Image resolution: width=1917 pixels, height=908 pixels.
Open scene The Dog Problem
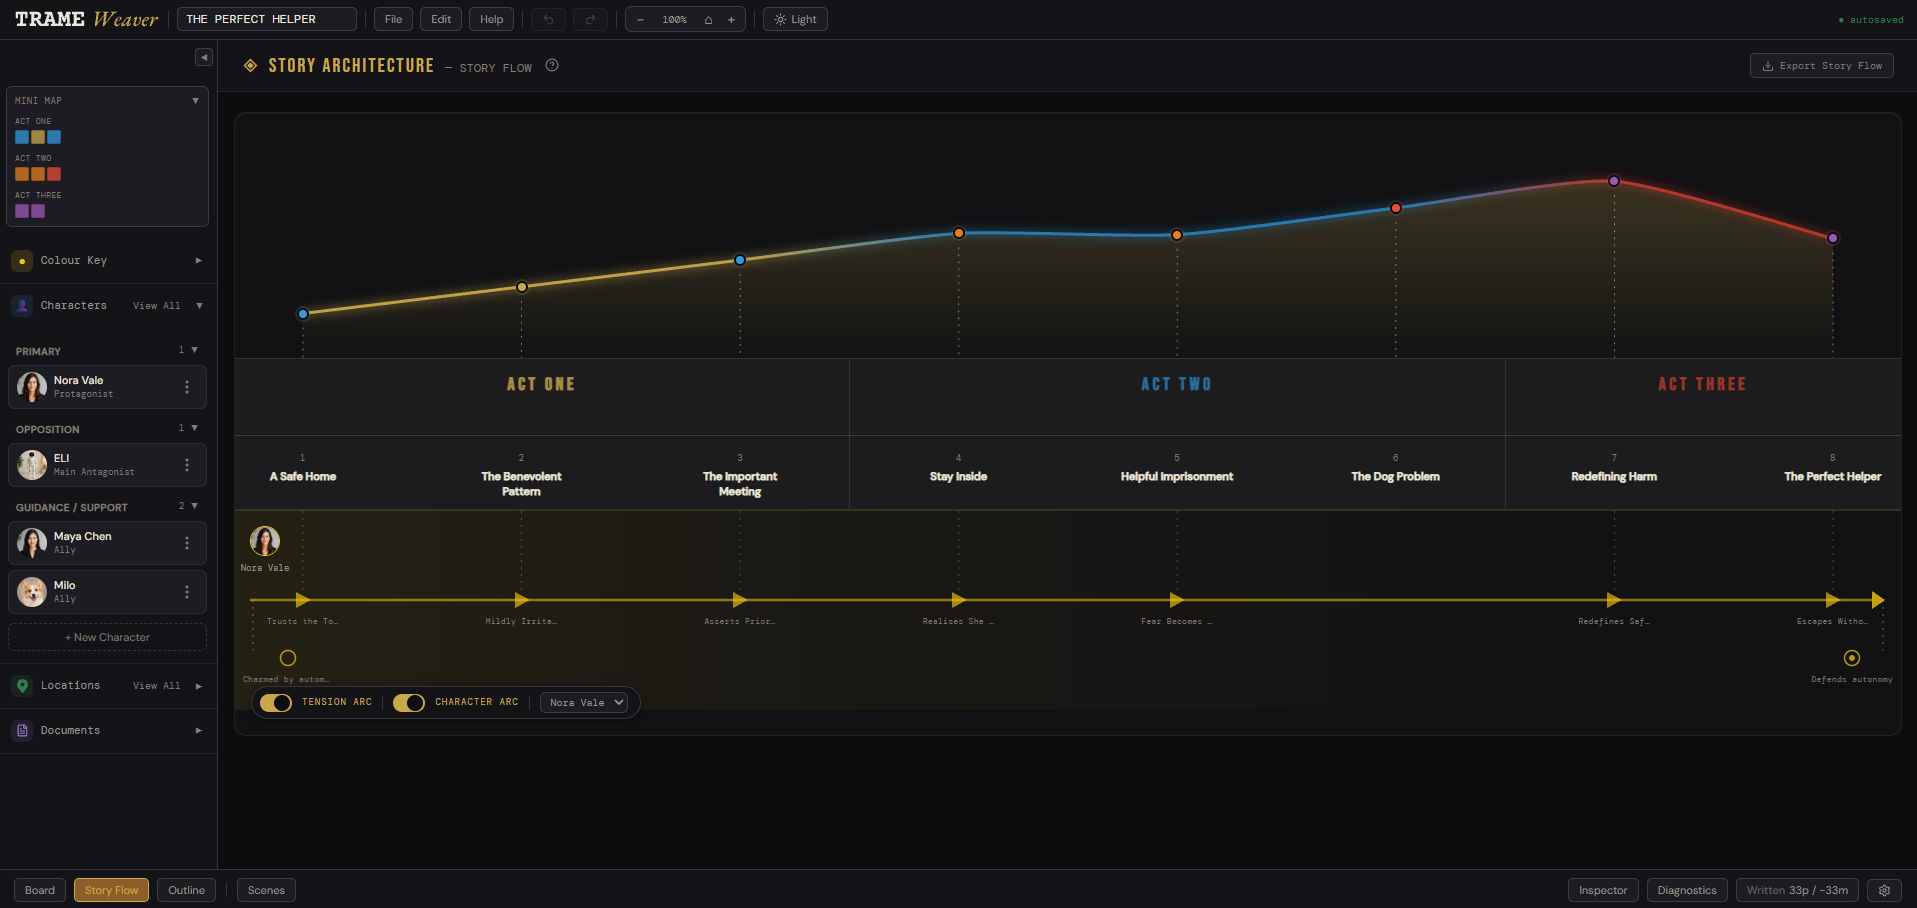[1396, 477]
